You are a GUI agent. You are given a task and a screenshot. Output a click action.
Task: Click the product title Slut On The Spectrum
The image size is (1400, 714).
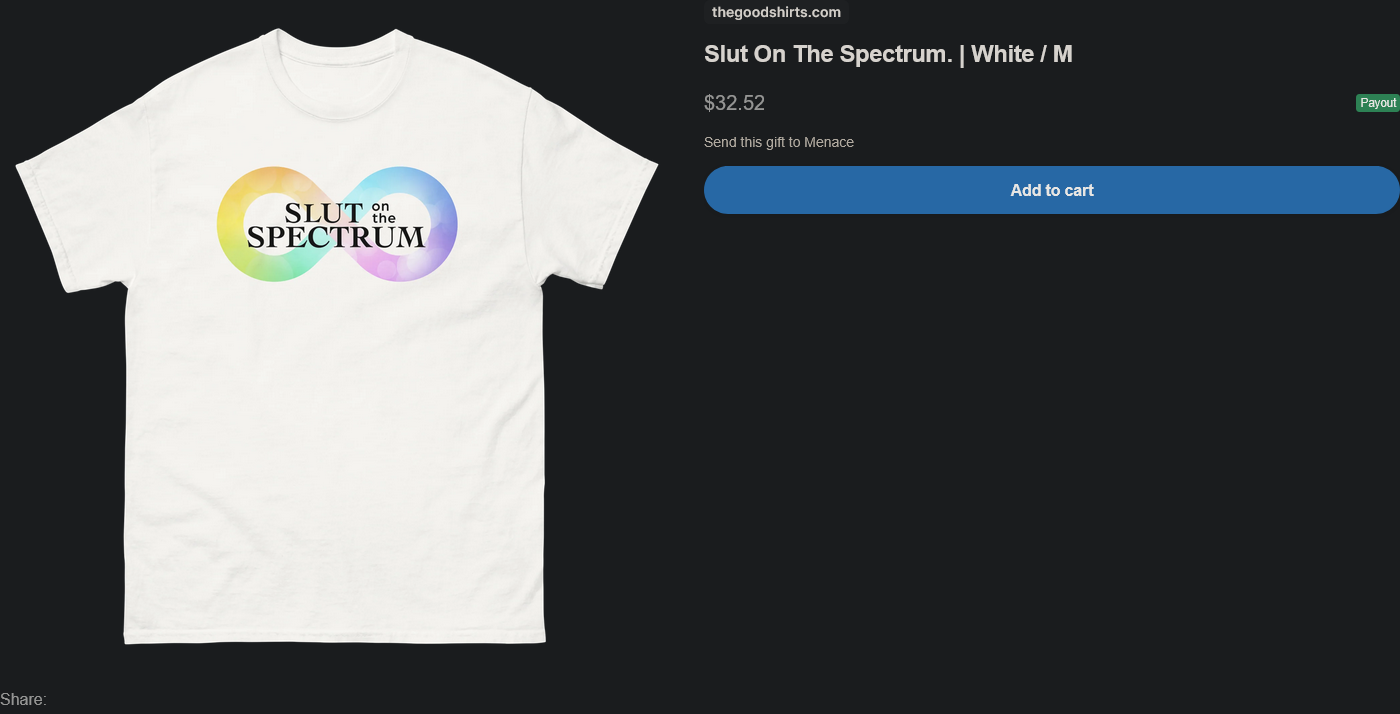click(828, 54)
